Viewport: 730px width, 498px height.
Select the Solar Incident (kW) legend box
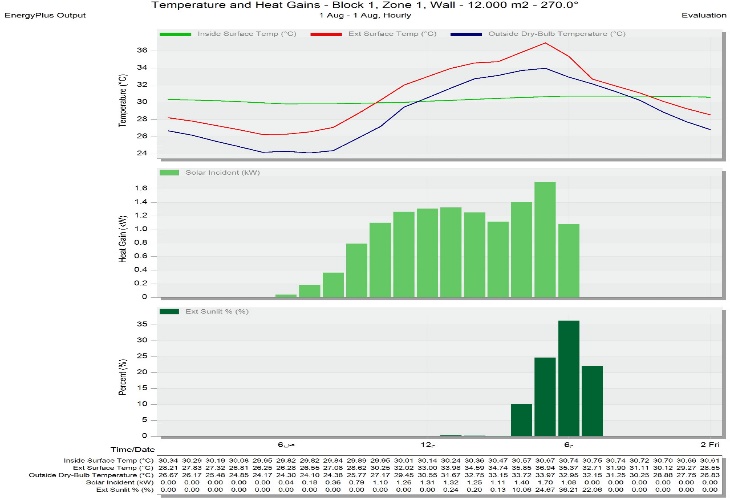click(166, 174)
